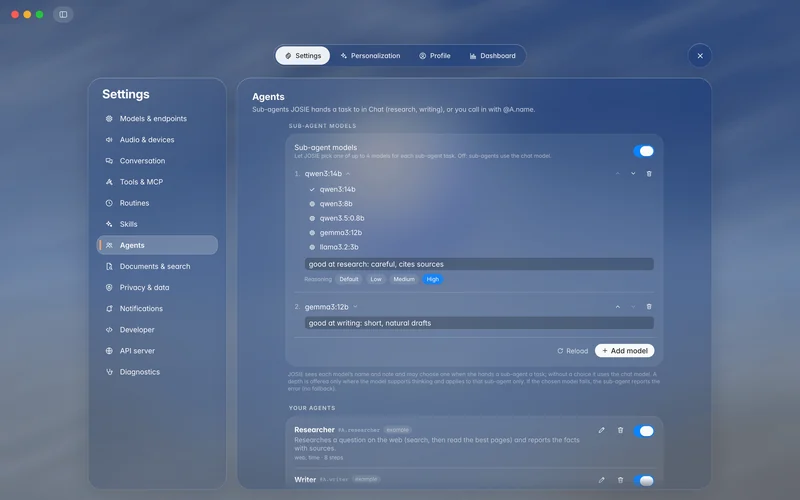Click the Documents & search icon
This screenshot has height=500, width=800.
(x=109, y=266)
